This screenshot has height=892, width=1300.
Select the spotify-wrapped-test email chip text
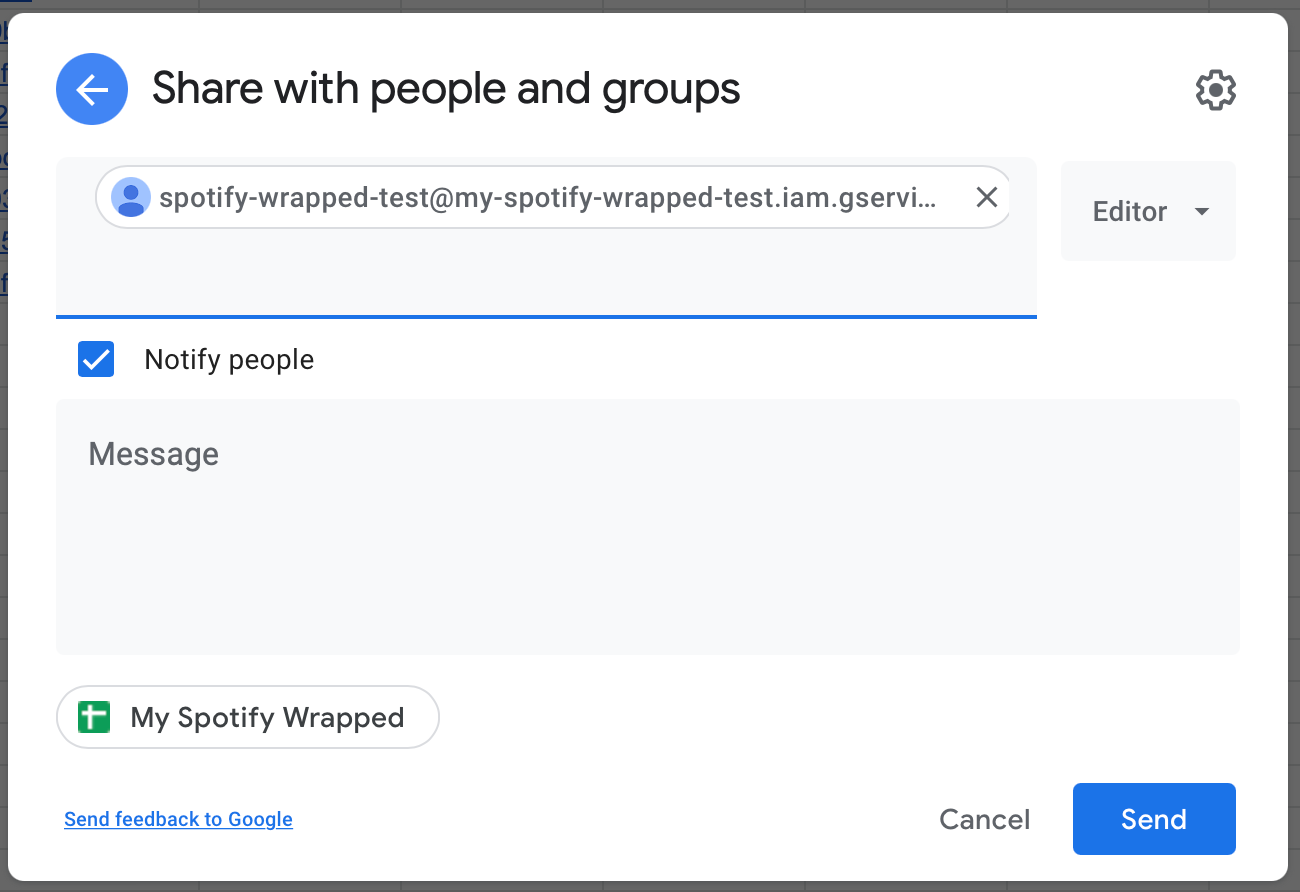pyautogui.click(x=547, y=198)
